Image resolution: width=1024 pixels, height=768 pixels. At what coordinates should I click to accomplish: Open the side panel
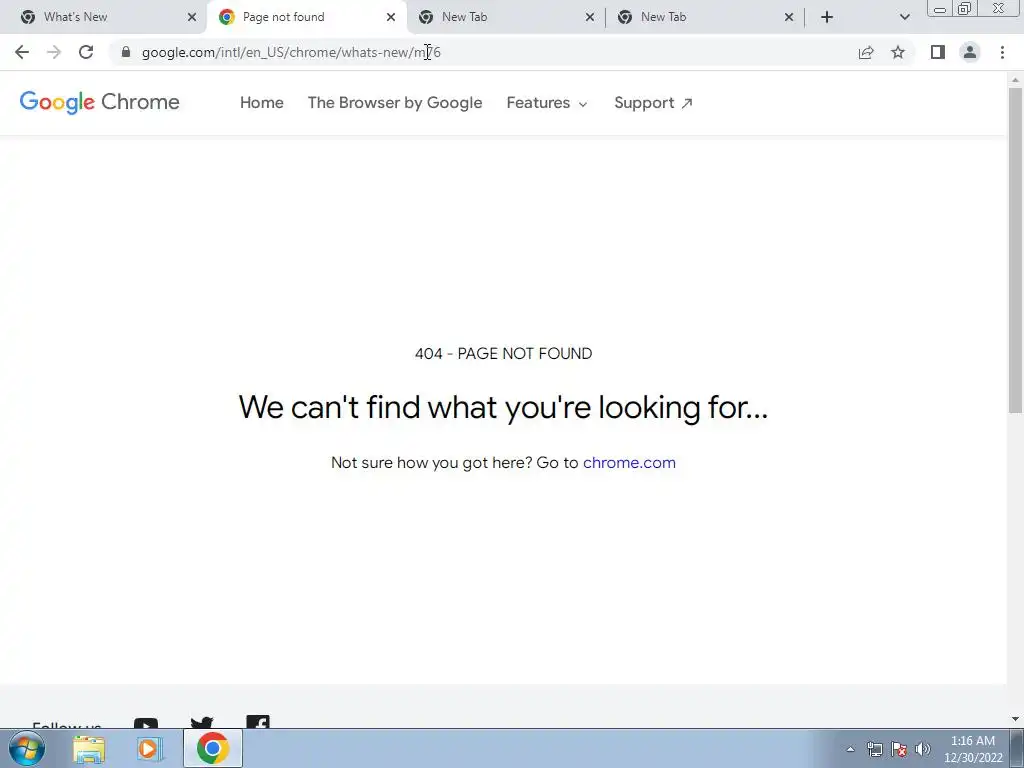(938, 52)
